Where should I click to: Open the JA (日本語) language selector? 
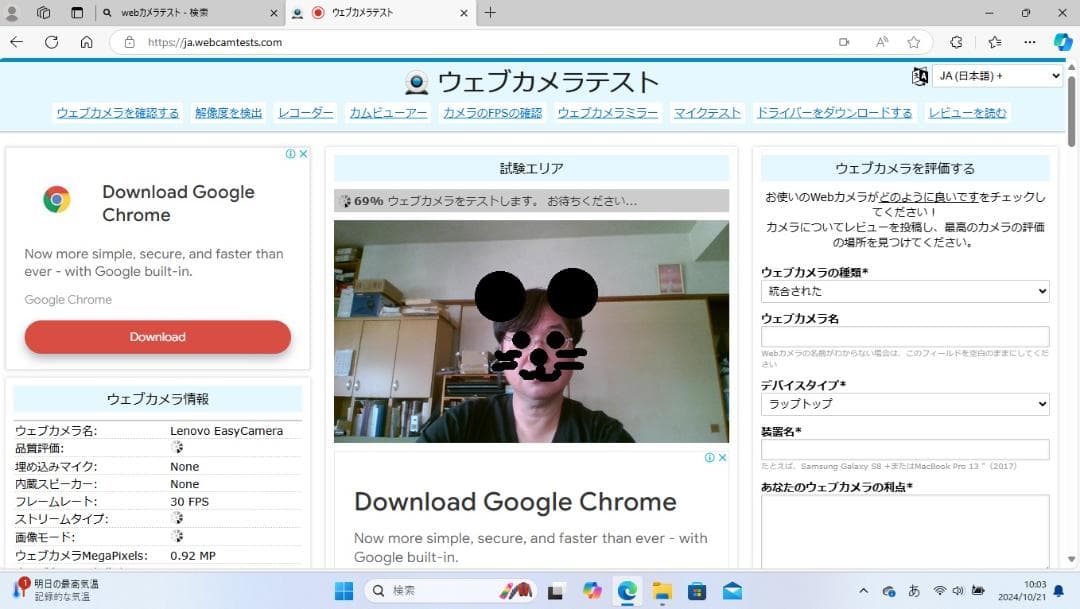tap(997, 75)
